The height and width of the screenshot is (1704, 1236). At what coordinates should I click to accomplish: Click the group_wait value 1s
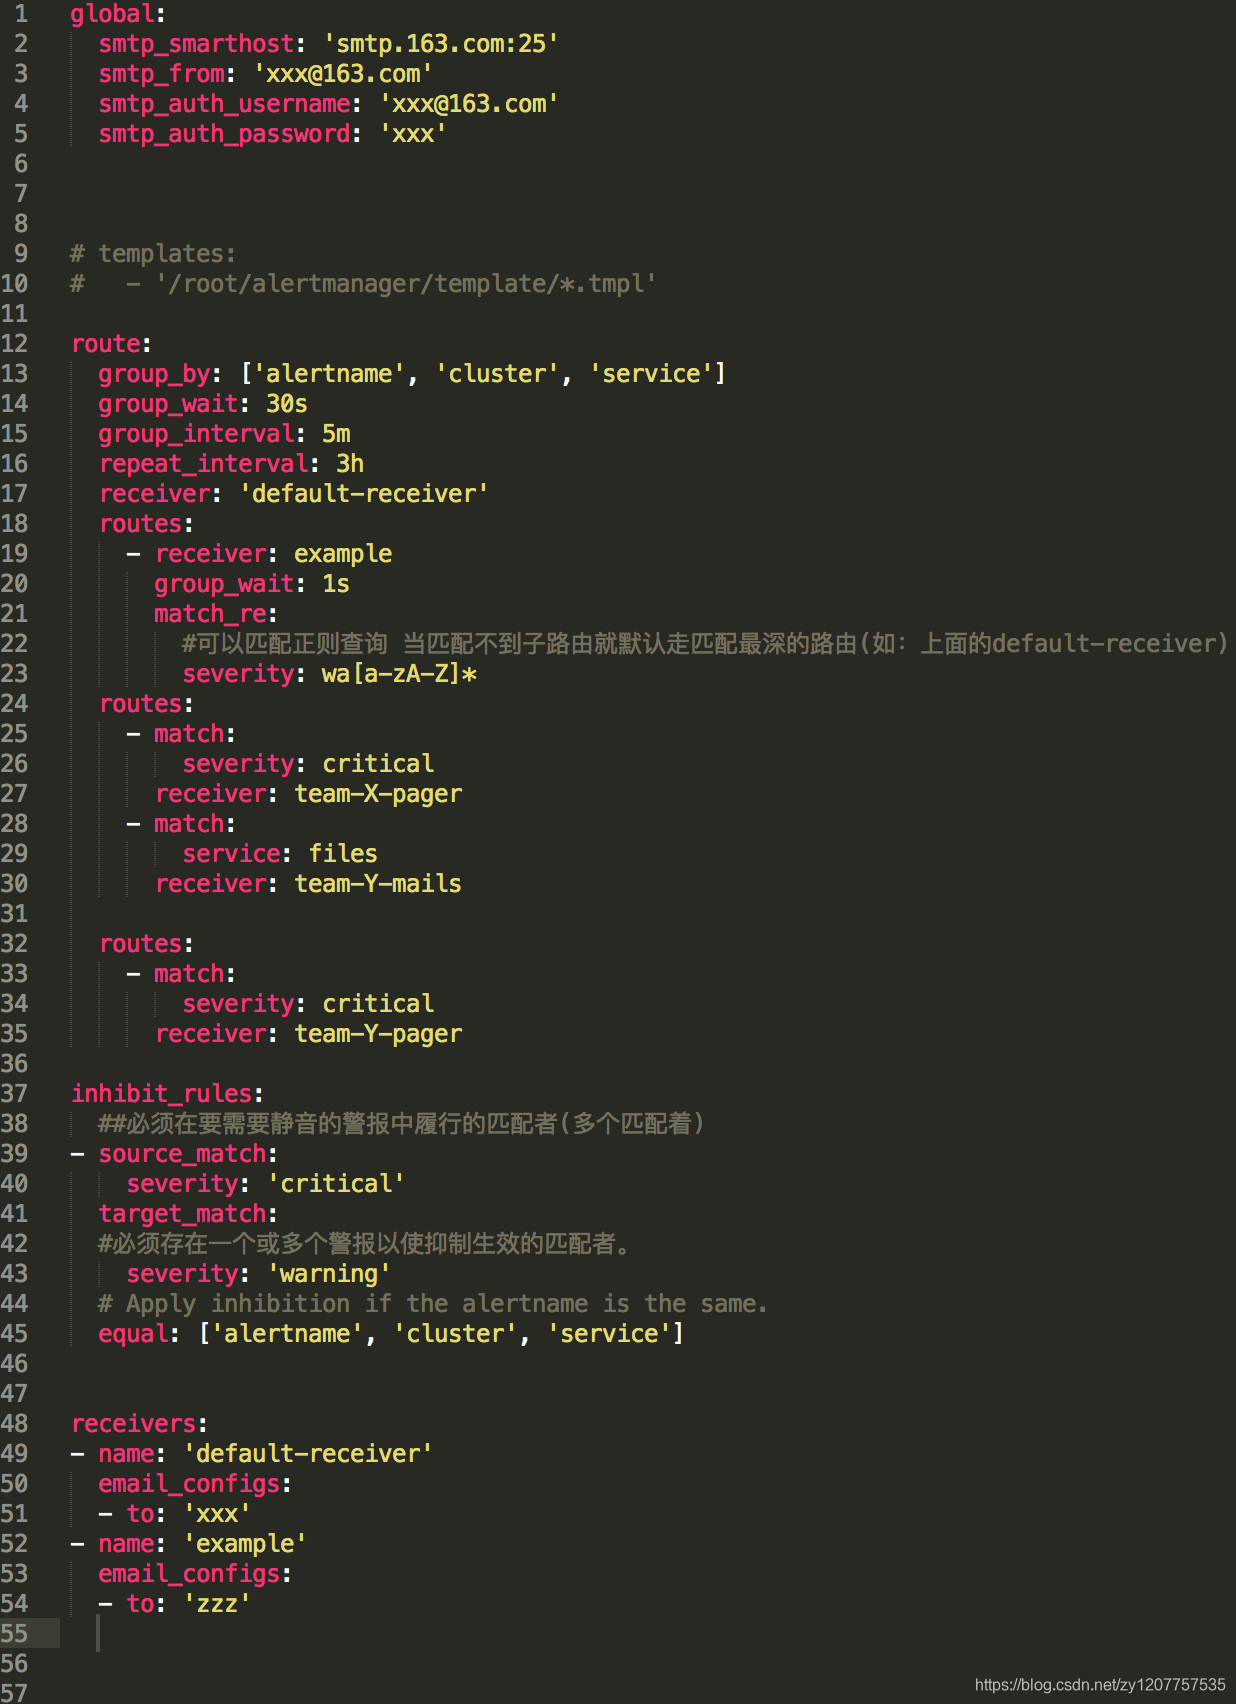(x=336, y=584)
